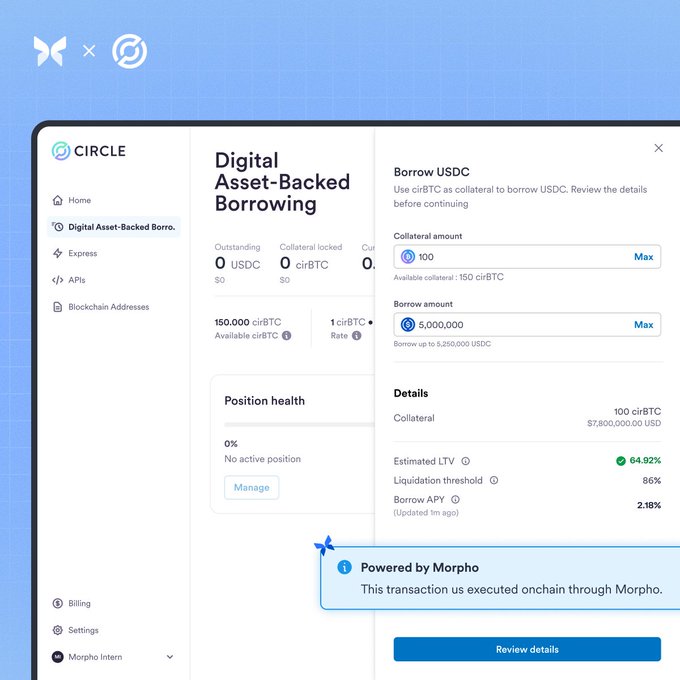Click the 'Borrow USDC' panel title
This screenshot has width=680, height=680.
point(432,172)
